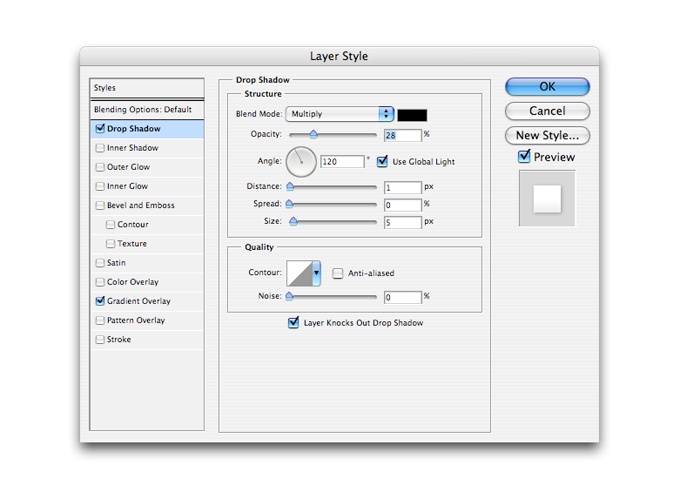Select the Styles panel header
The width and height of the screenshot is (680, 492).
(147, 88)
